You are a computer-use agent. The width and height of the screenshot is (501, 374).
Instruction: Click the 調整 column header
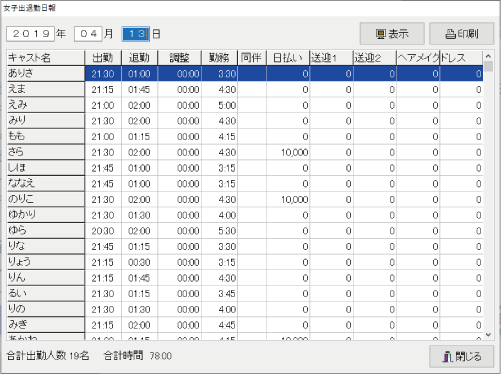[179, 58]
